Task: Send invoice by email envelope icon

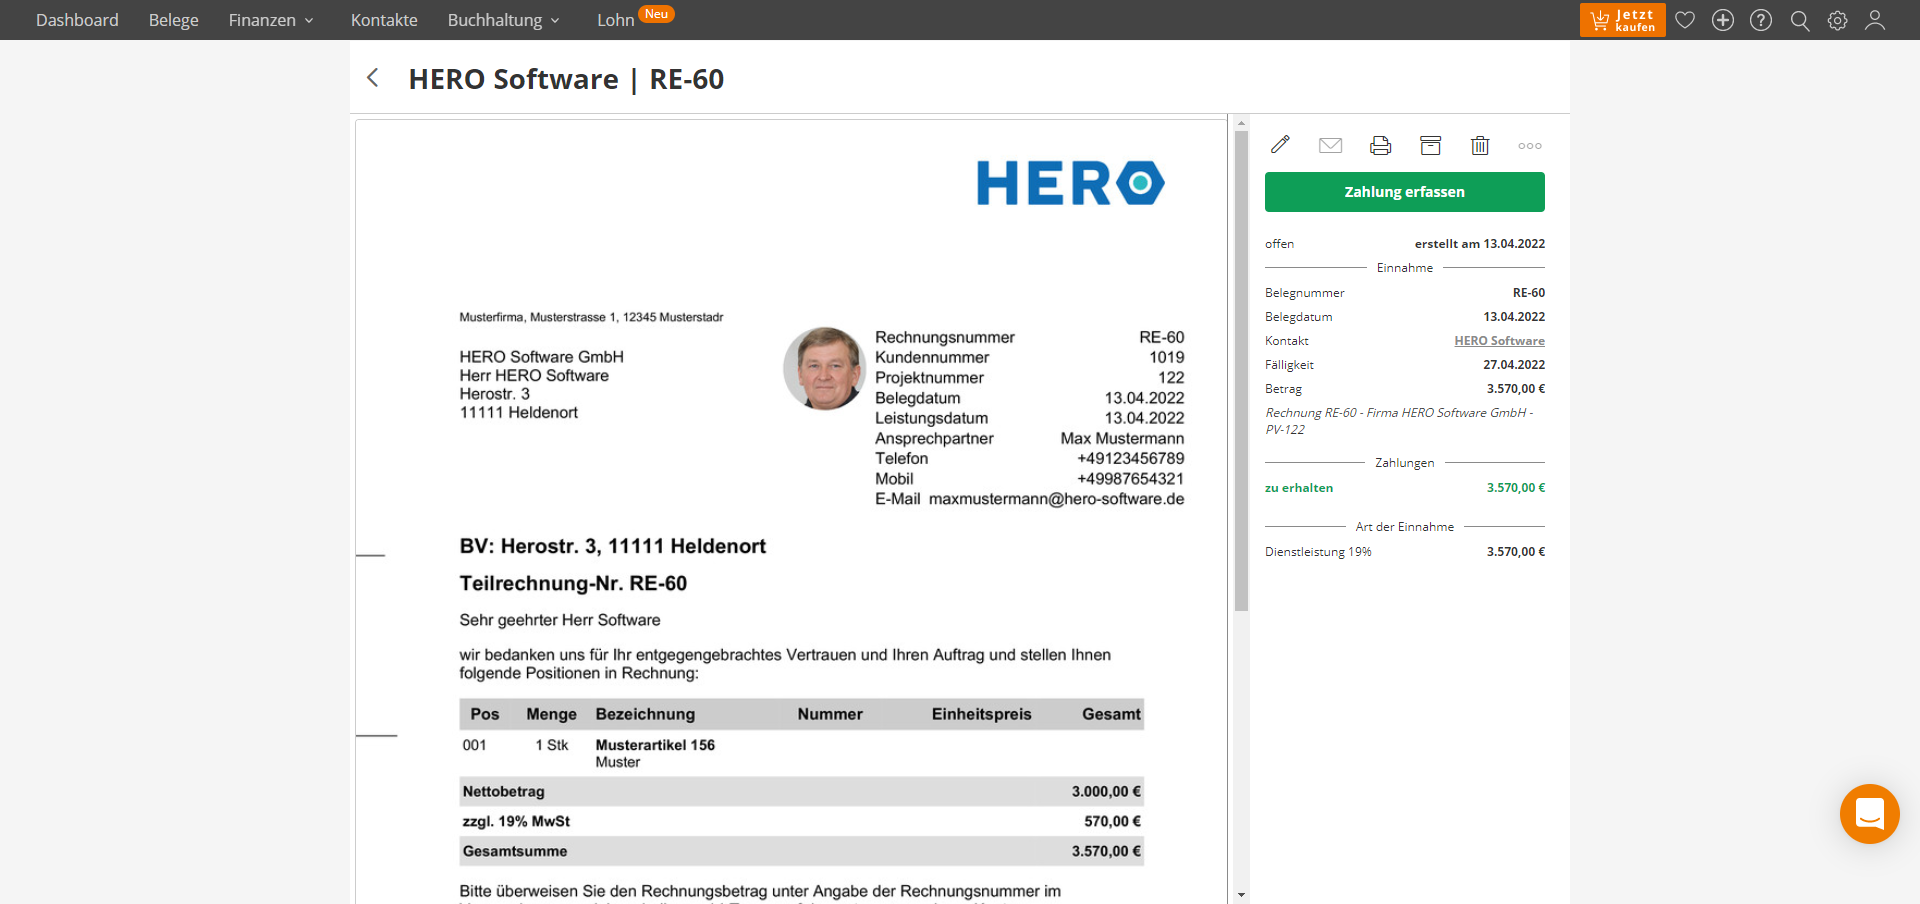Action: [1330, 145]
